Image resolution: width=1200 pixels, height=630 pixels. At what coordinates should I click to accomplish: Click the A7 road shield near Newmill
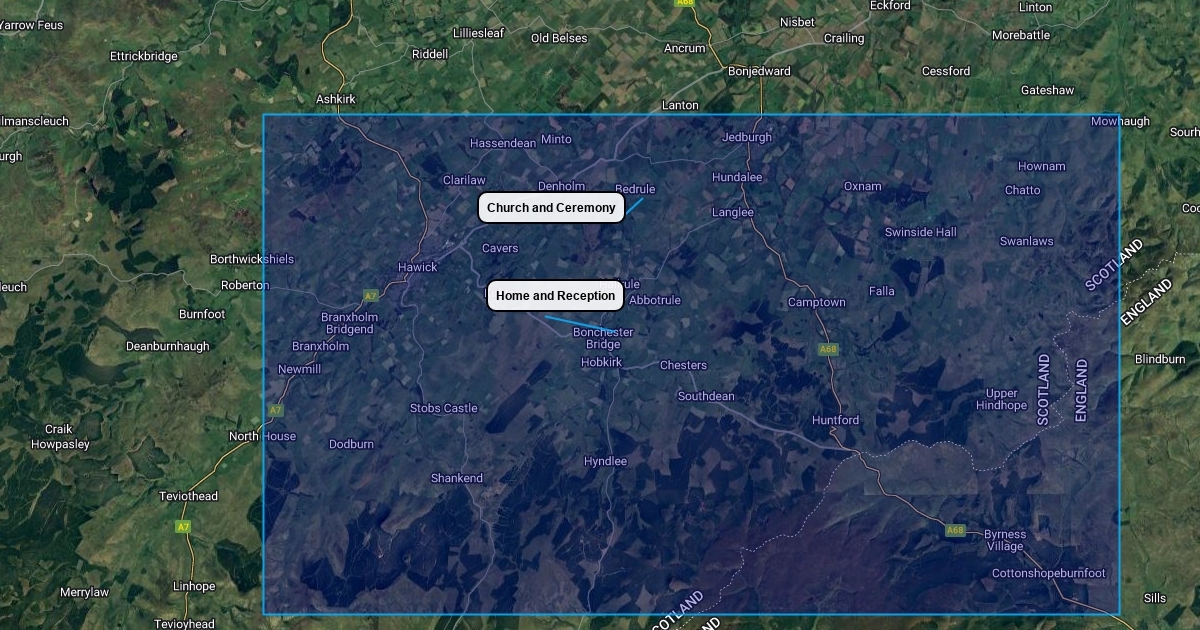pos(276,410)
